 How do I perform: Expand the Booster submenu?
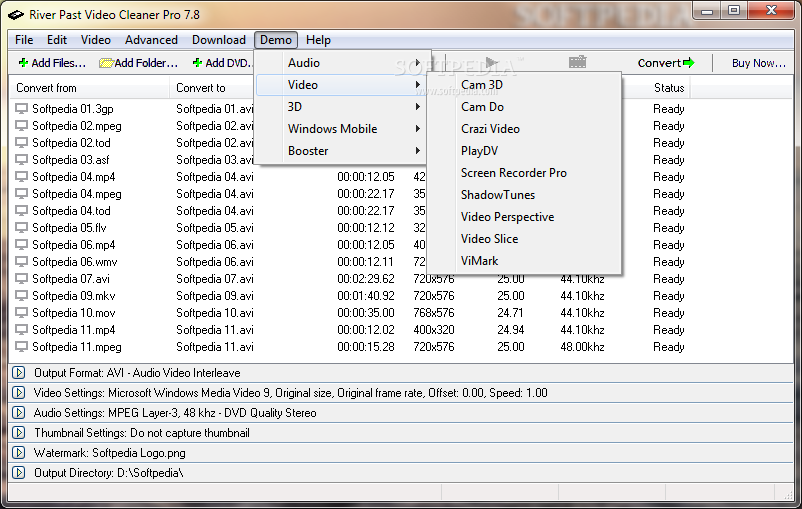[341, 151]
